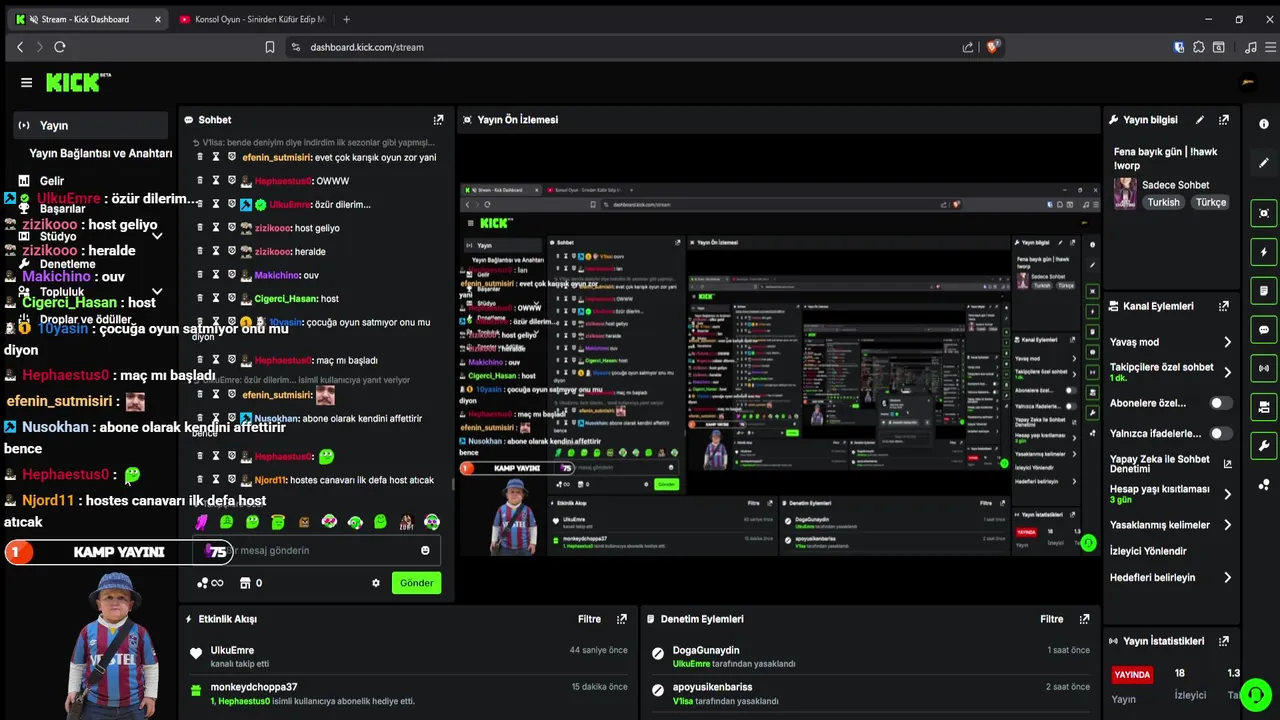1280x720 pixels.
Task: Timeout Makichino via hourglass icon
Action: pos(215,275)
